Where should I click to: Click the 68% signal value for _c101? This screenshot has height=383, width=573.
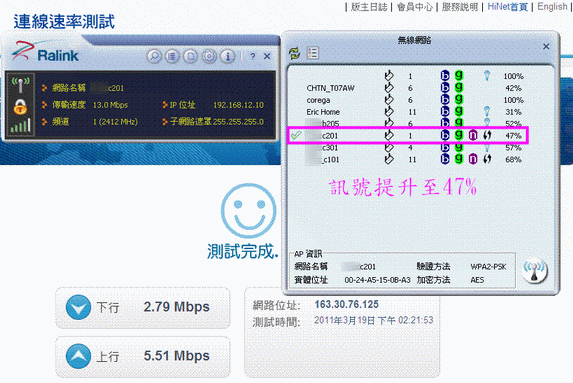click(513, 159)
